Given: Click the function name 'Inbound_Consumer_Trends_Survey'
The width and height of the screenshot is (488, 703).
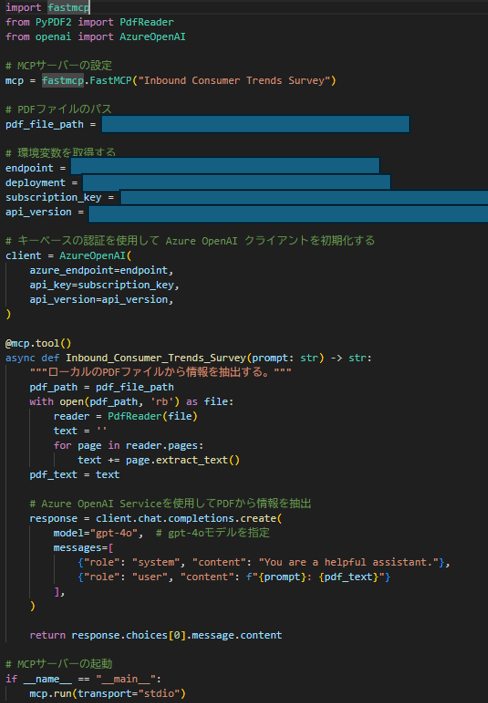Looking at the screenshot, I should coord(156,358).
